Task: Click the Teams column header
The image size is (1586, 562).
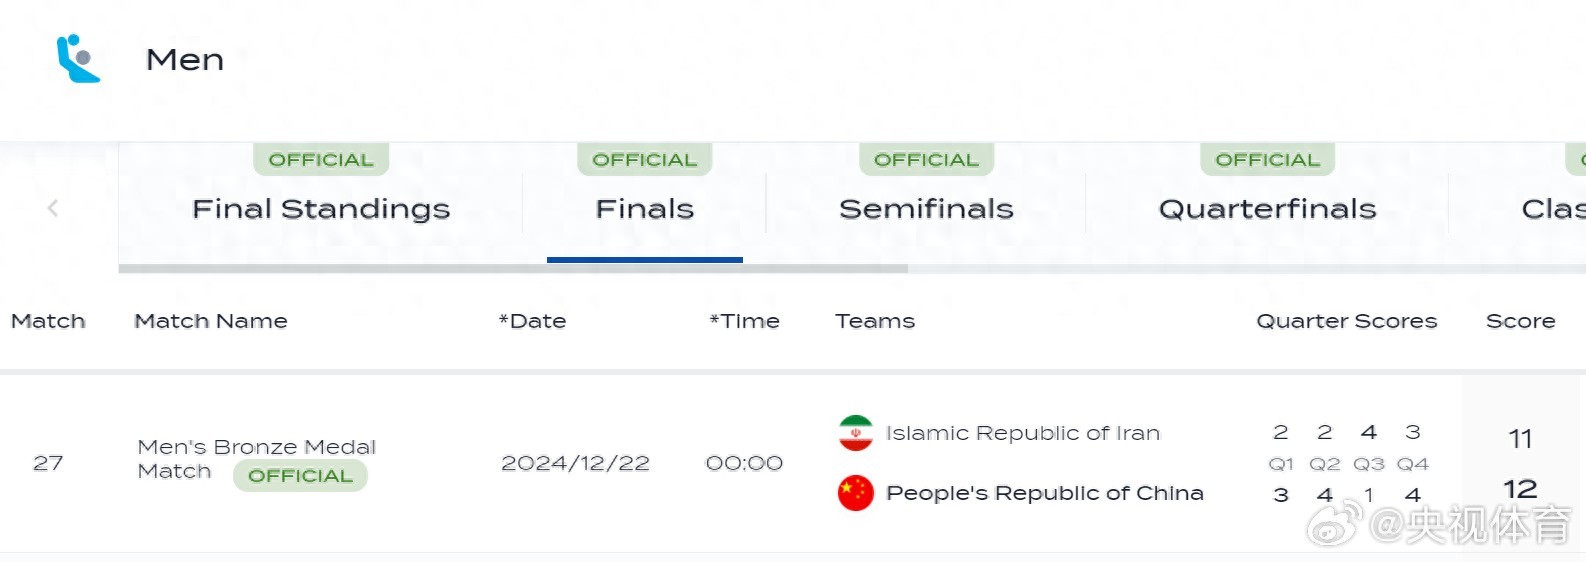Action: tap(875, 321)
